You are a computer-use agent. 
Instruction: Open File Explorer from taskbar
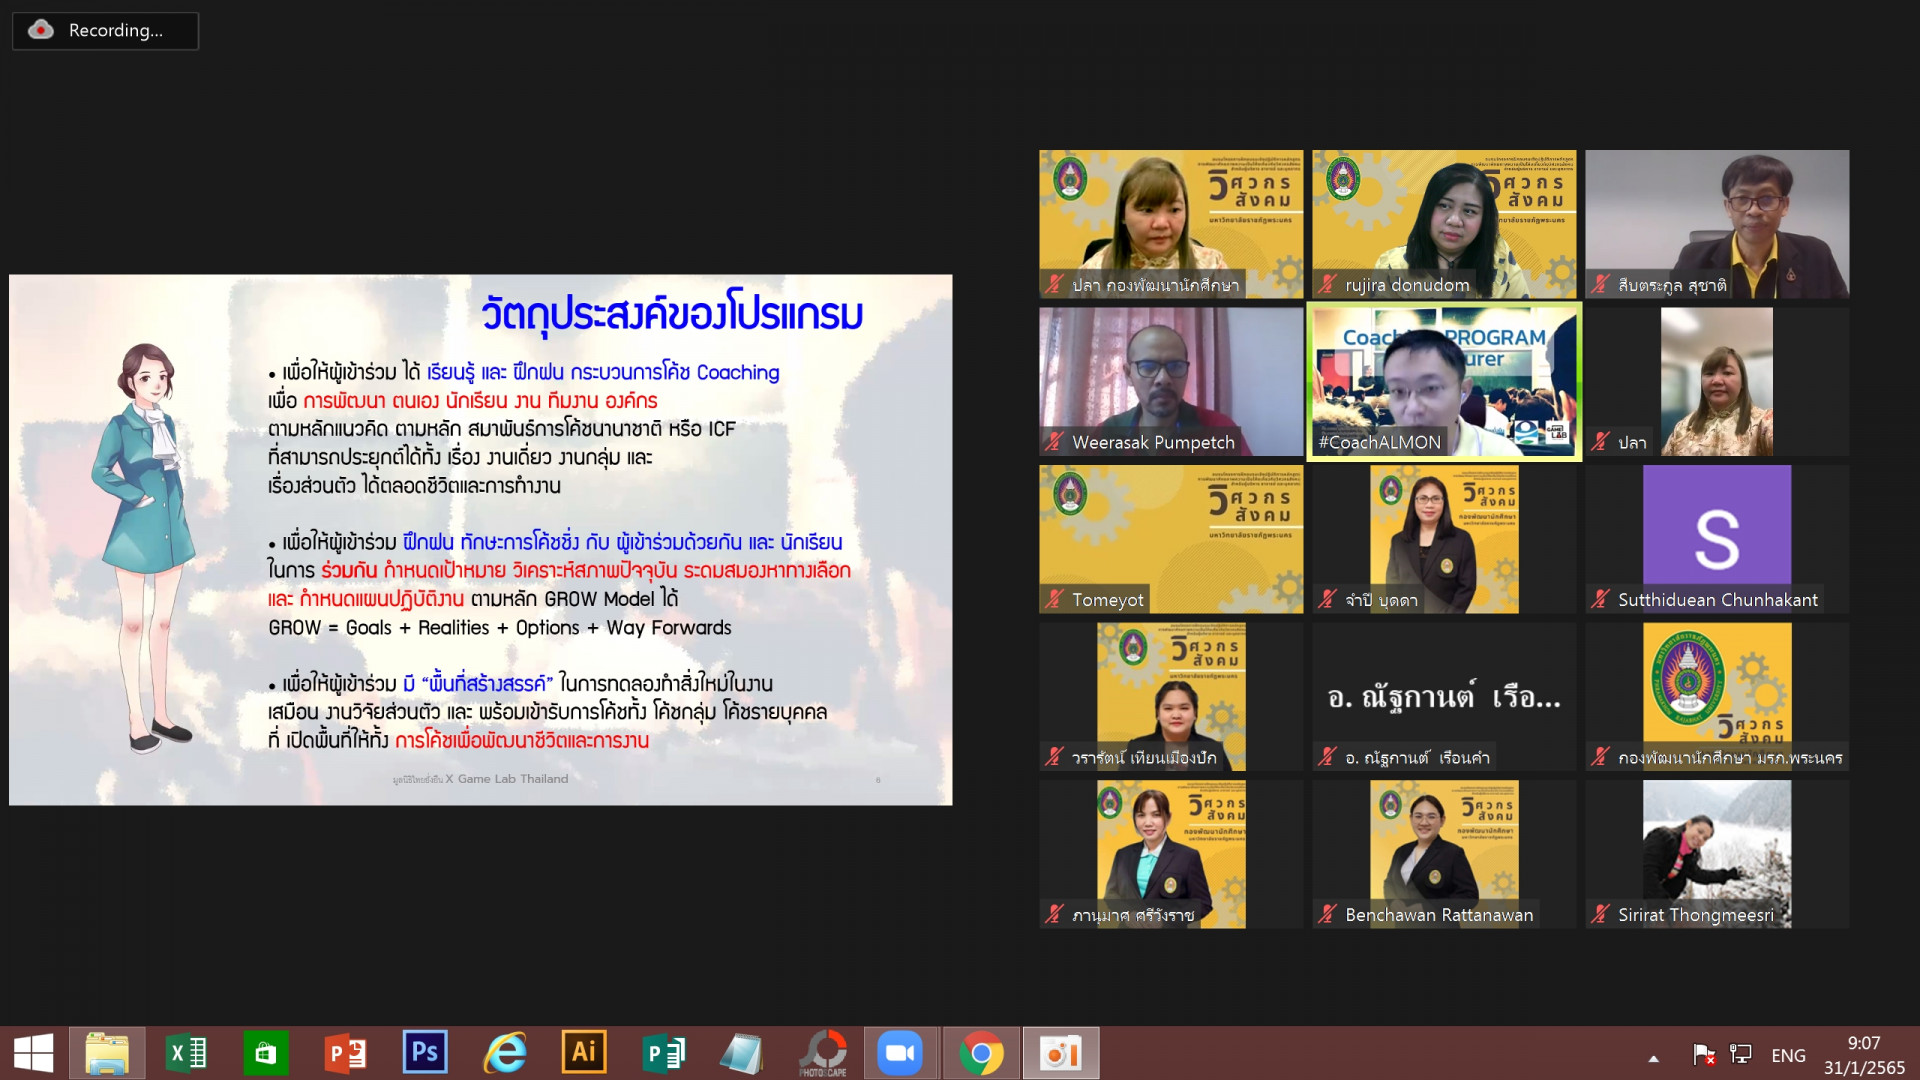click(107, 1053)
